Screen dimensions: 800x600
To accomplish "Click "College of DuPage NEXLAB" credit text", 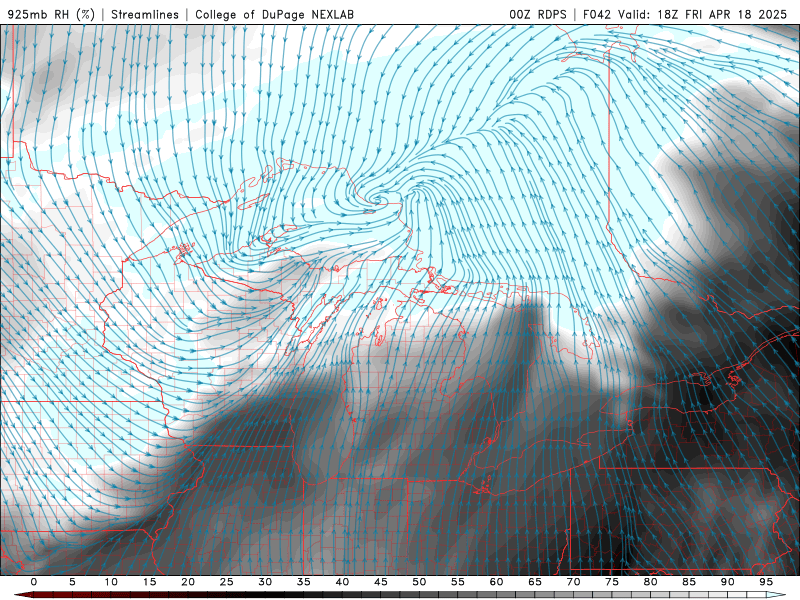I will [274, 14].
